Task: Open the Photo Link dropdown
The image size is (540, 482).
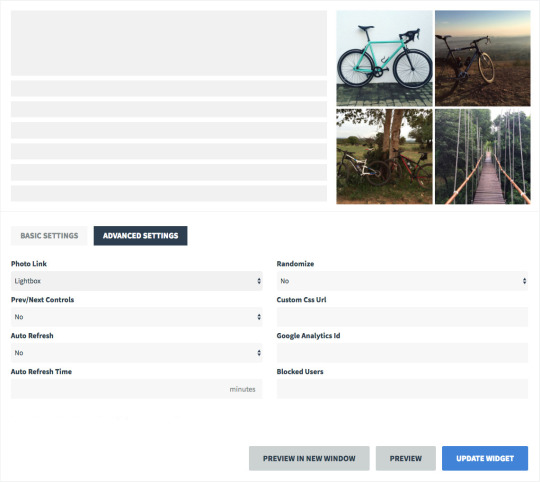Action: point(137,281)
